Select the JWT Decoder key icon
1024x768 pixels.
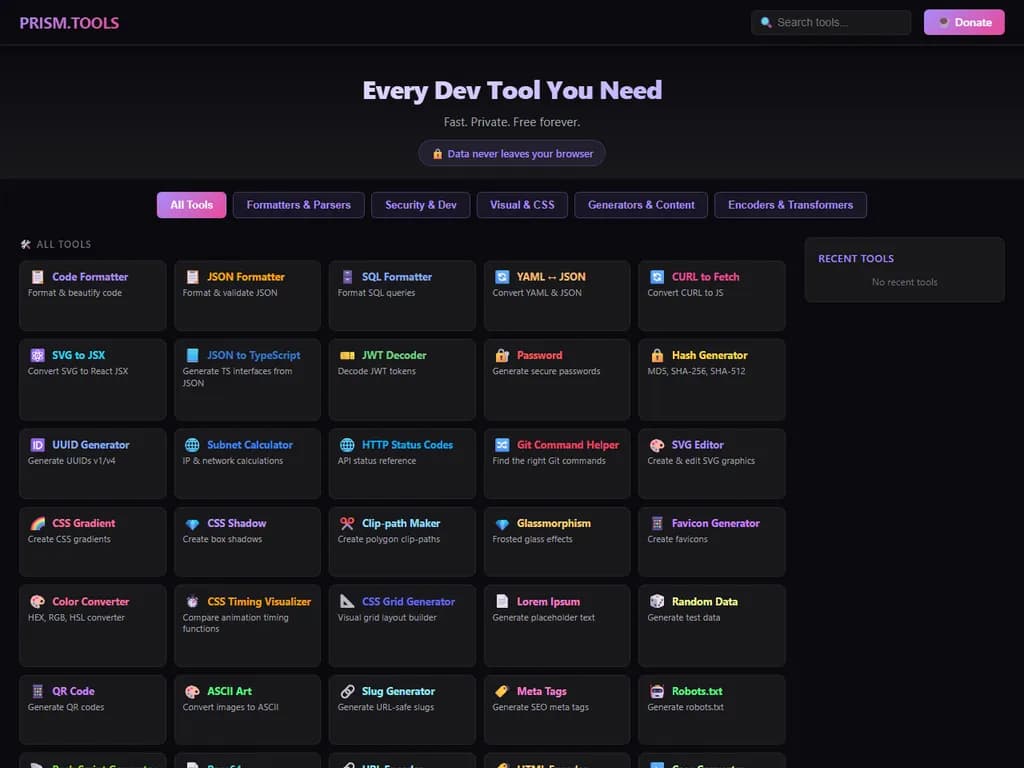[348, 355]
